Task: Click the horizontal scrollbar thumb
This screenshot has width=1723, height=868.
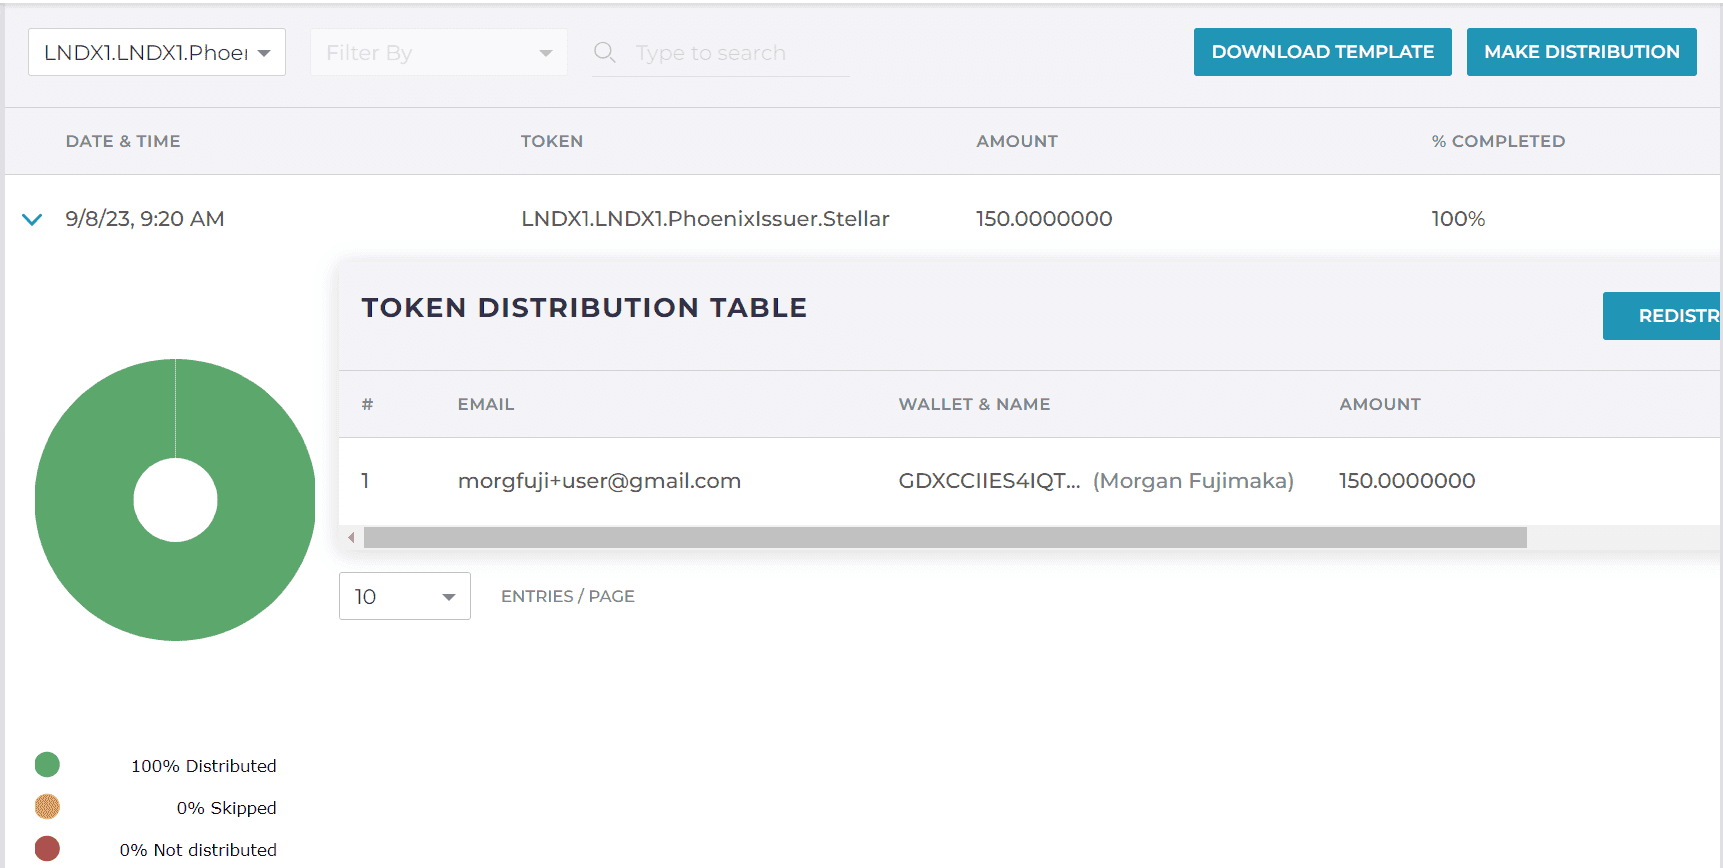Action: tap(944, 538)
